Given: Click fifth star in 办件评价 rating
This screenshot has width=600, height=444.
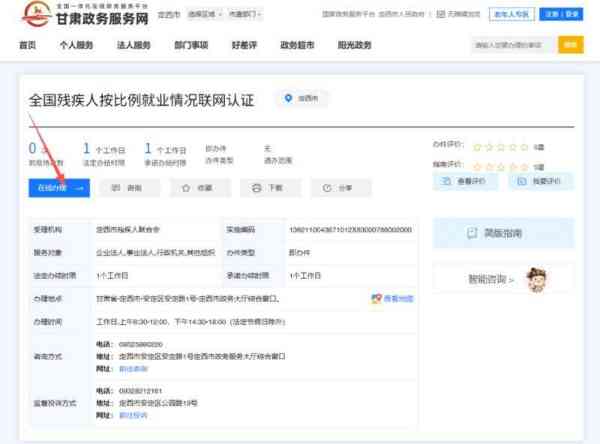Looking at the screenshot, I should click(x=524, y=147).
